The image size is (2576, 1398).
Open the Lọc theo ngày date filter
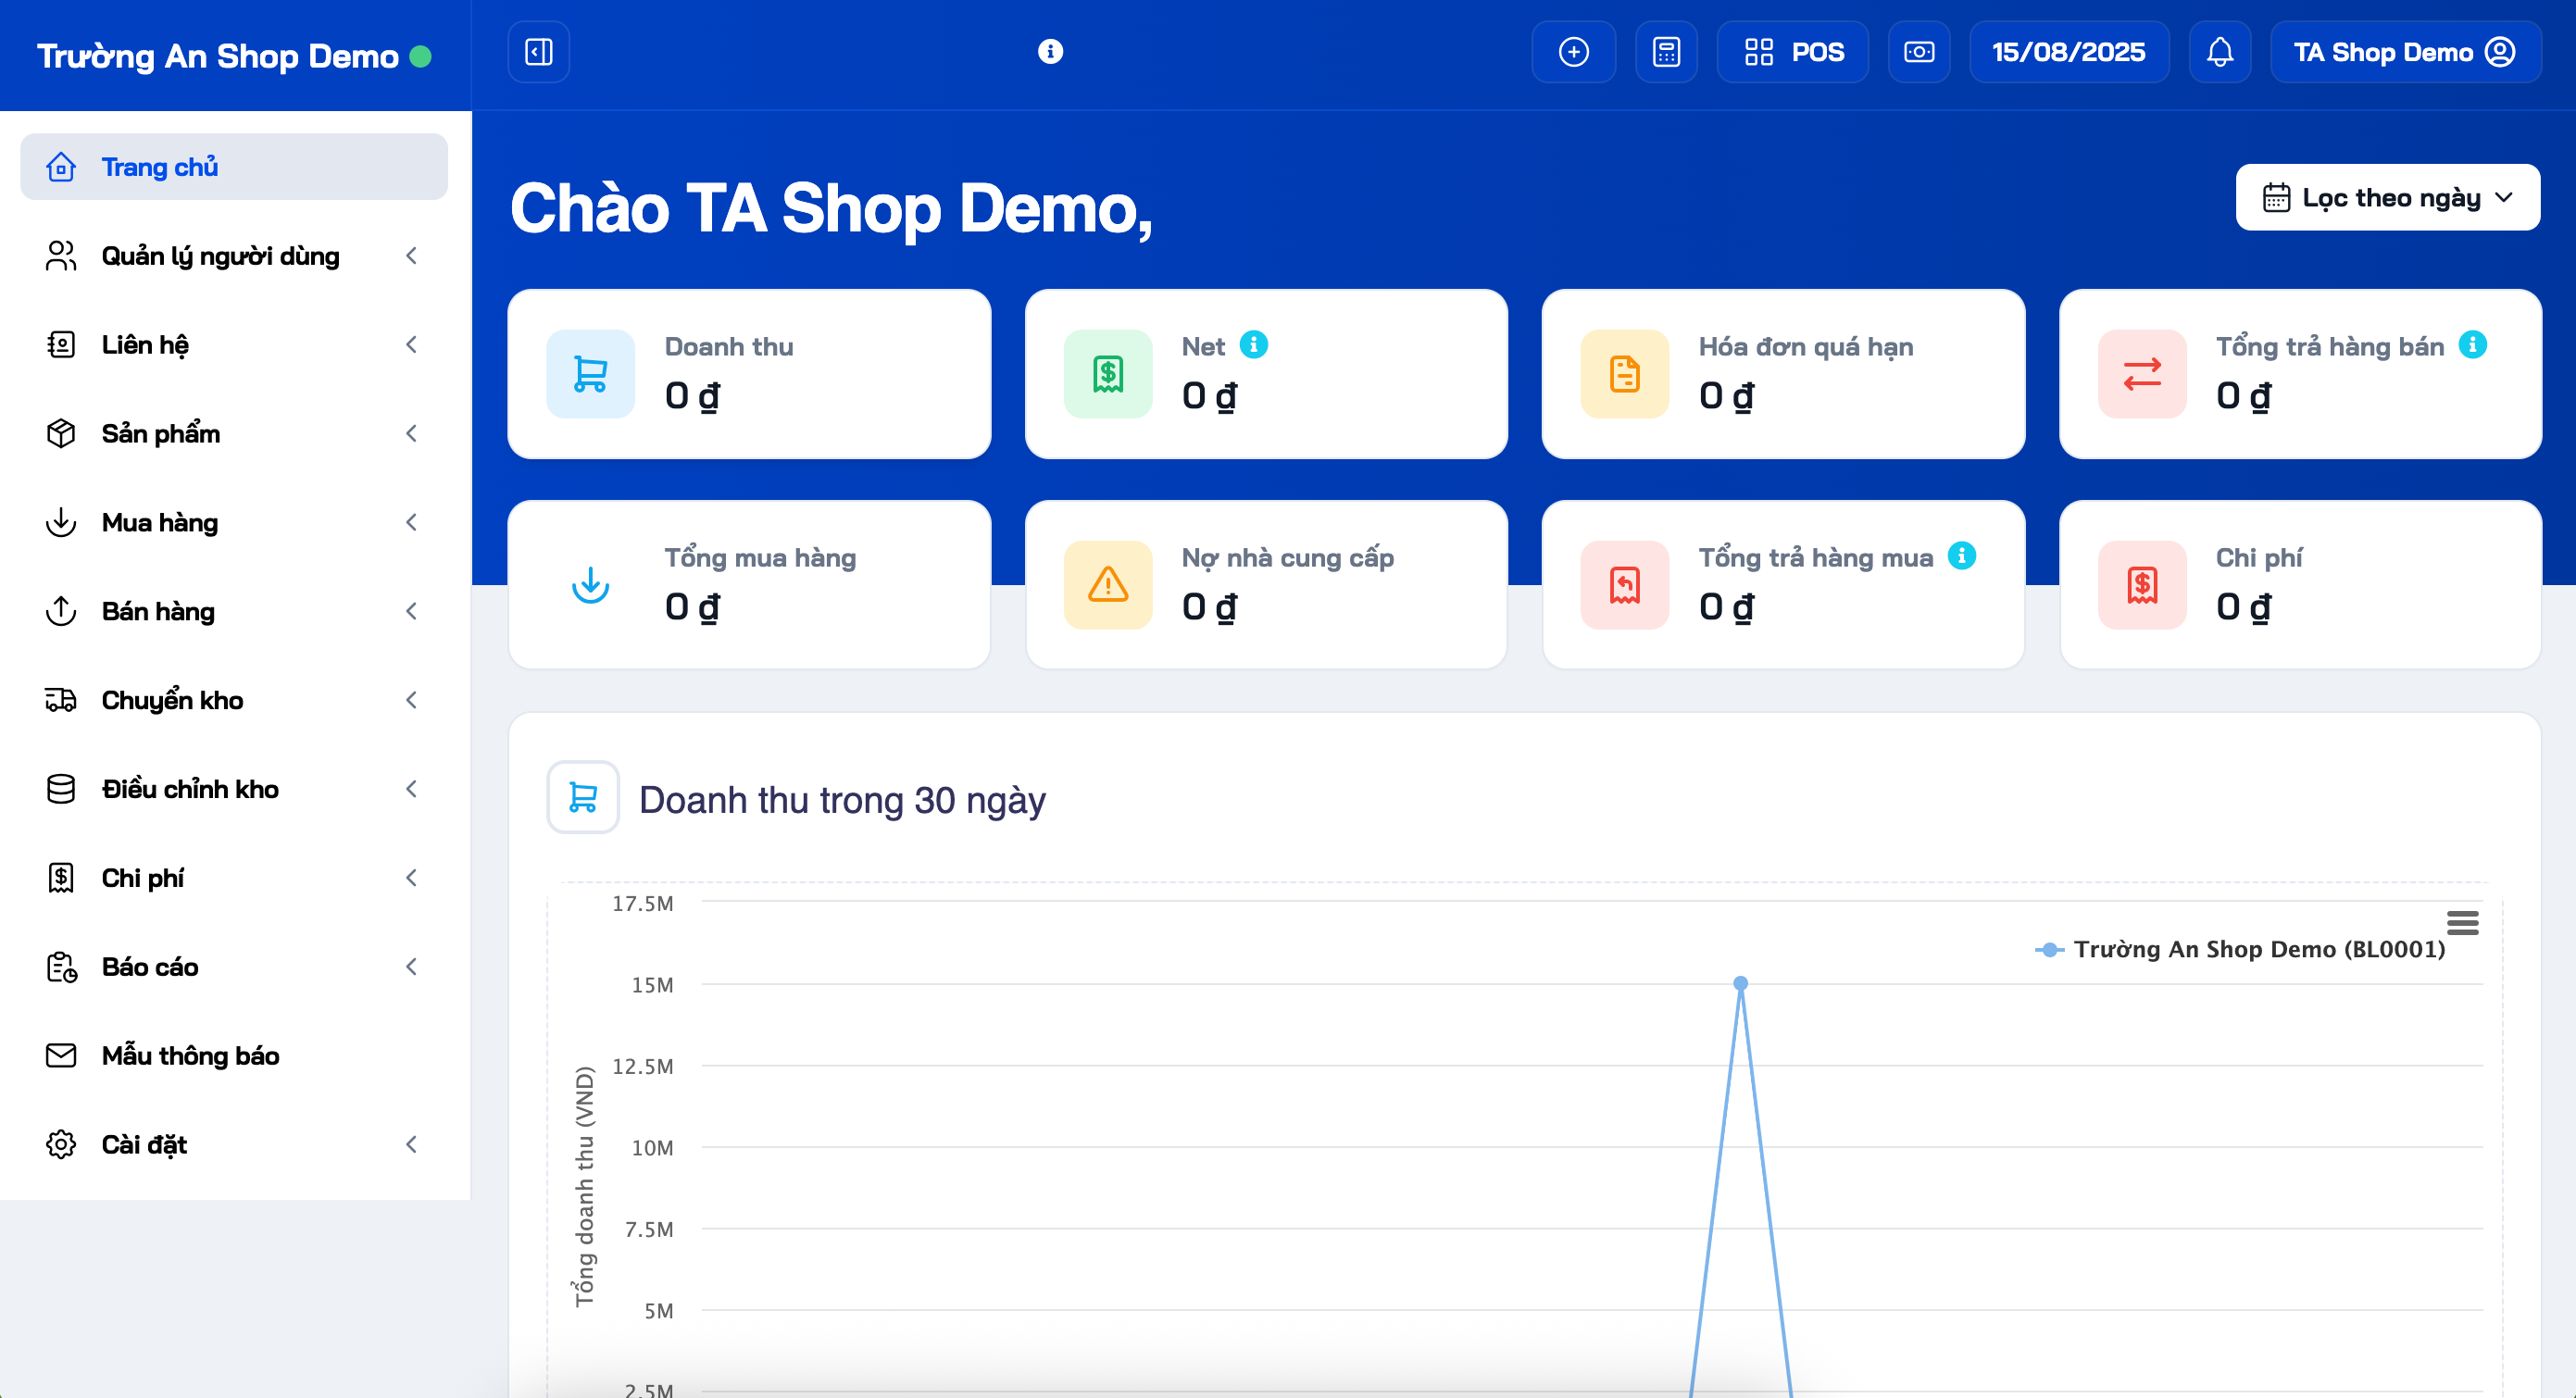coord(2387,197)
